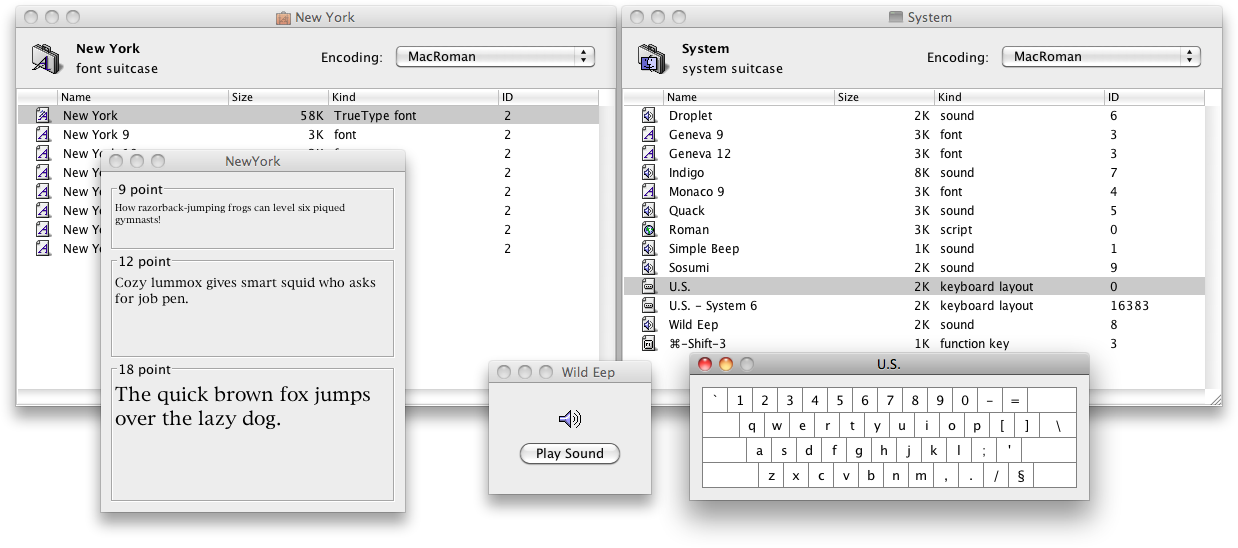Click the 'function key' kind cell

(974, 344)
